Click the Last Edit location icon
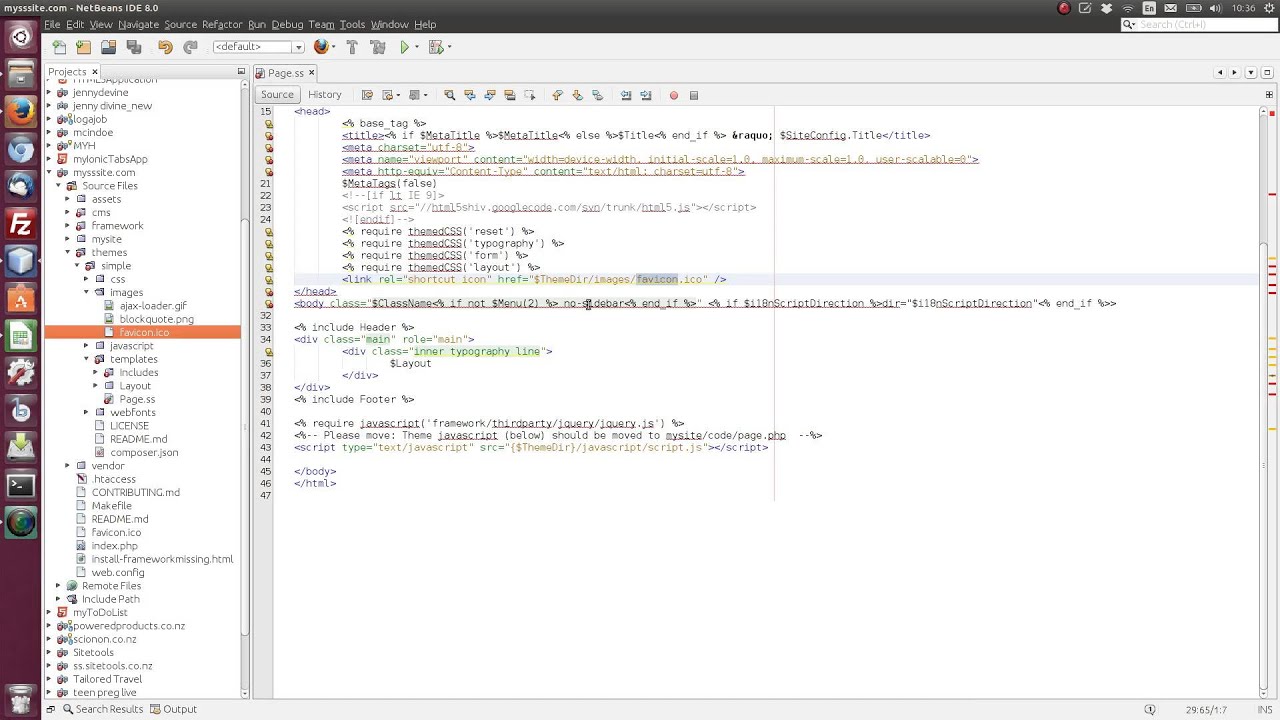 pos(367,95)
